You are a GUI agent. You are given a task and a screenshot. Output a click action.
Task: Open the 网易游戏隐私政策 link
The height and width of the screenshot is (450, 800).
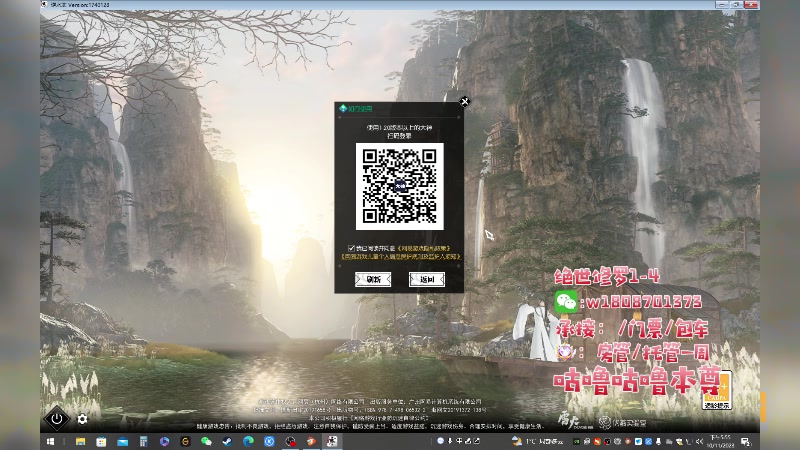[423, 248]
